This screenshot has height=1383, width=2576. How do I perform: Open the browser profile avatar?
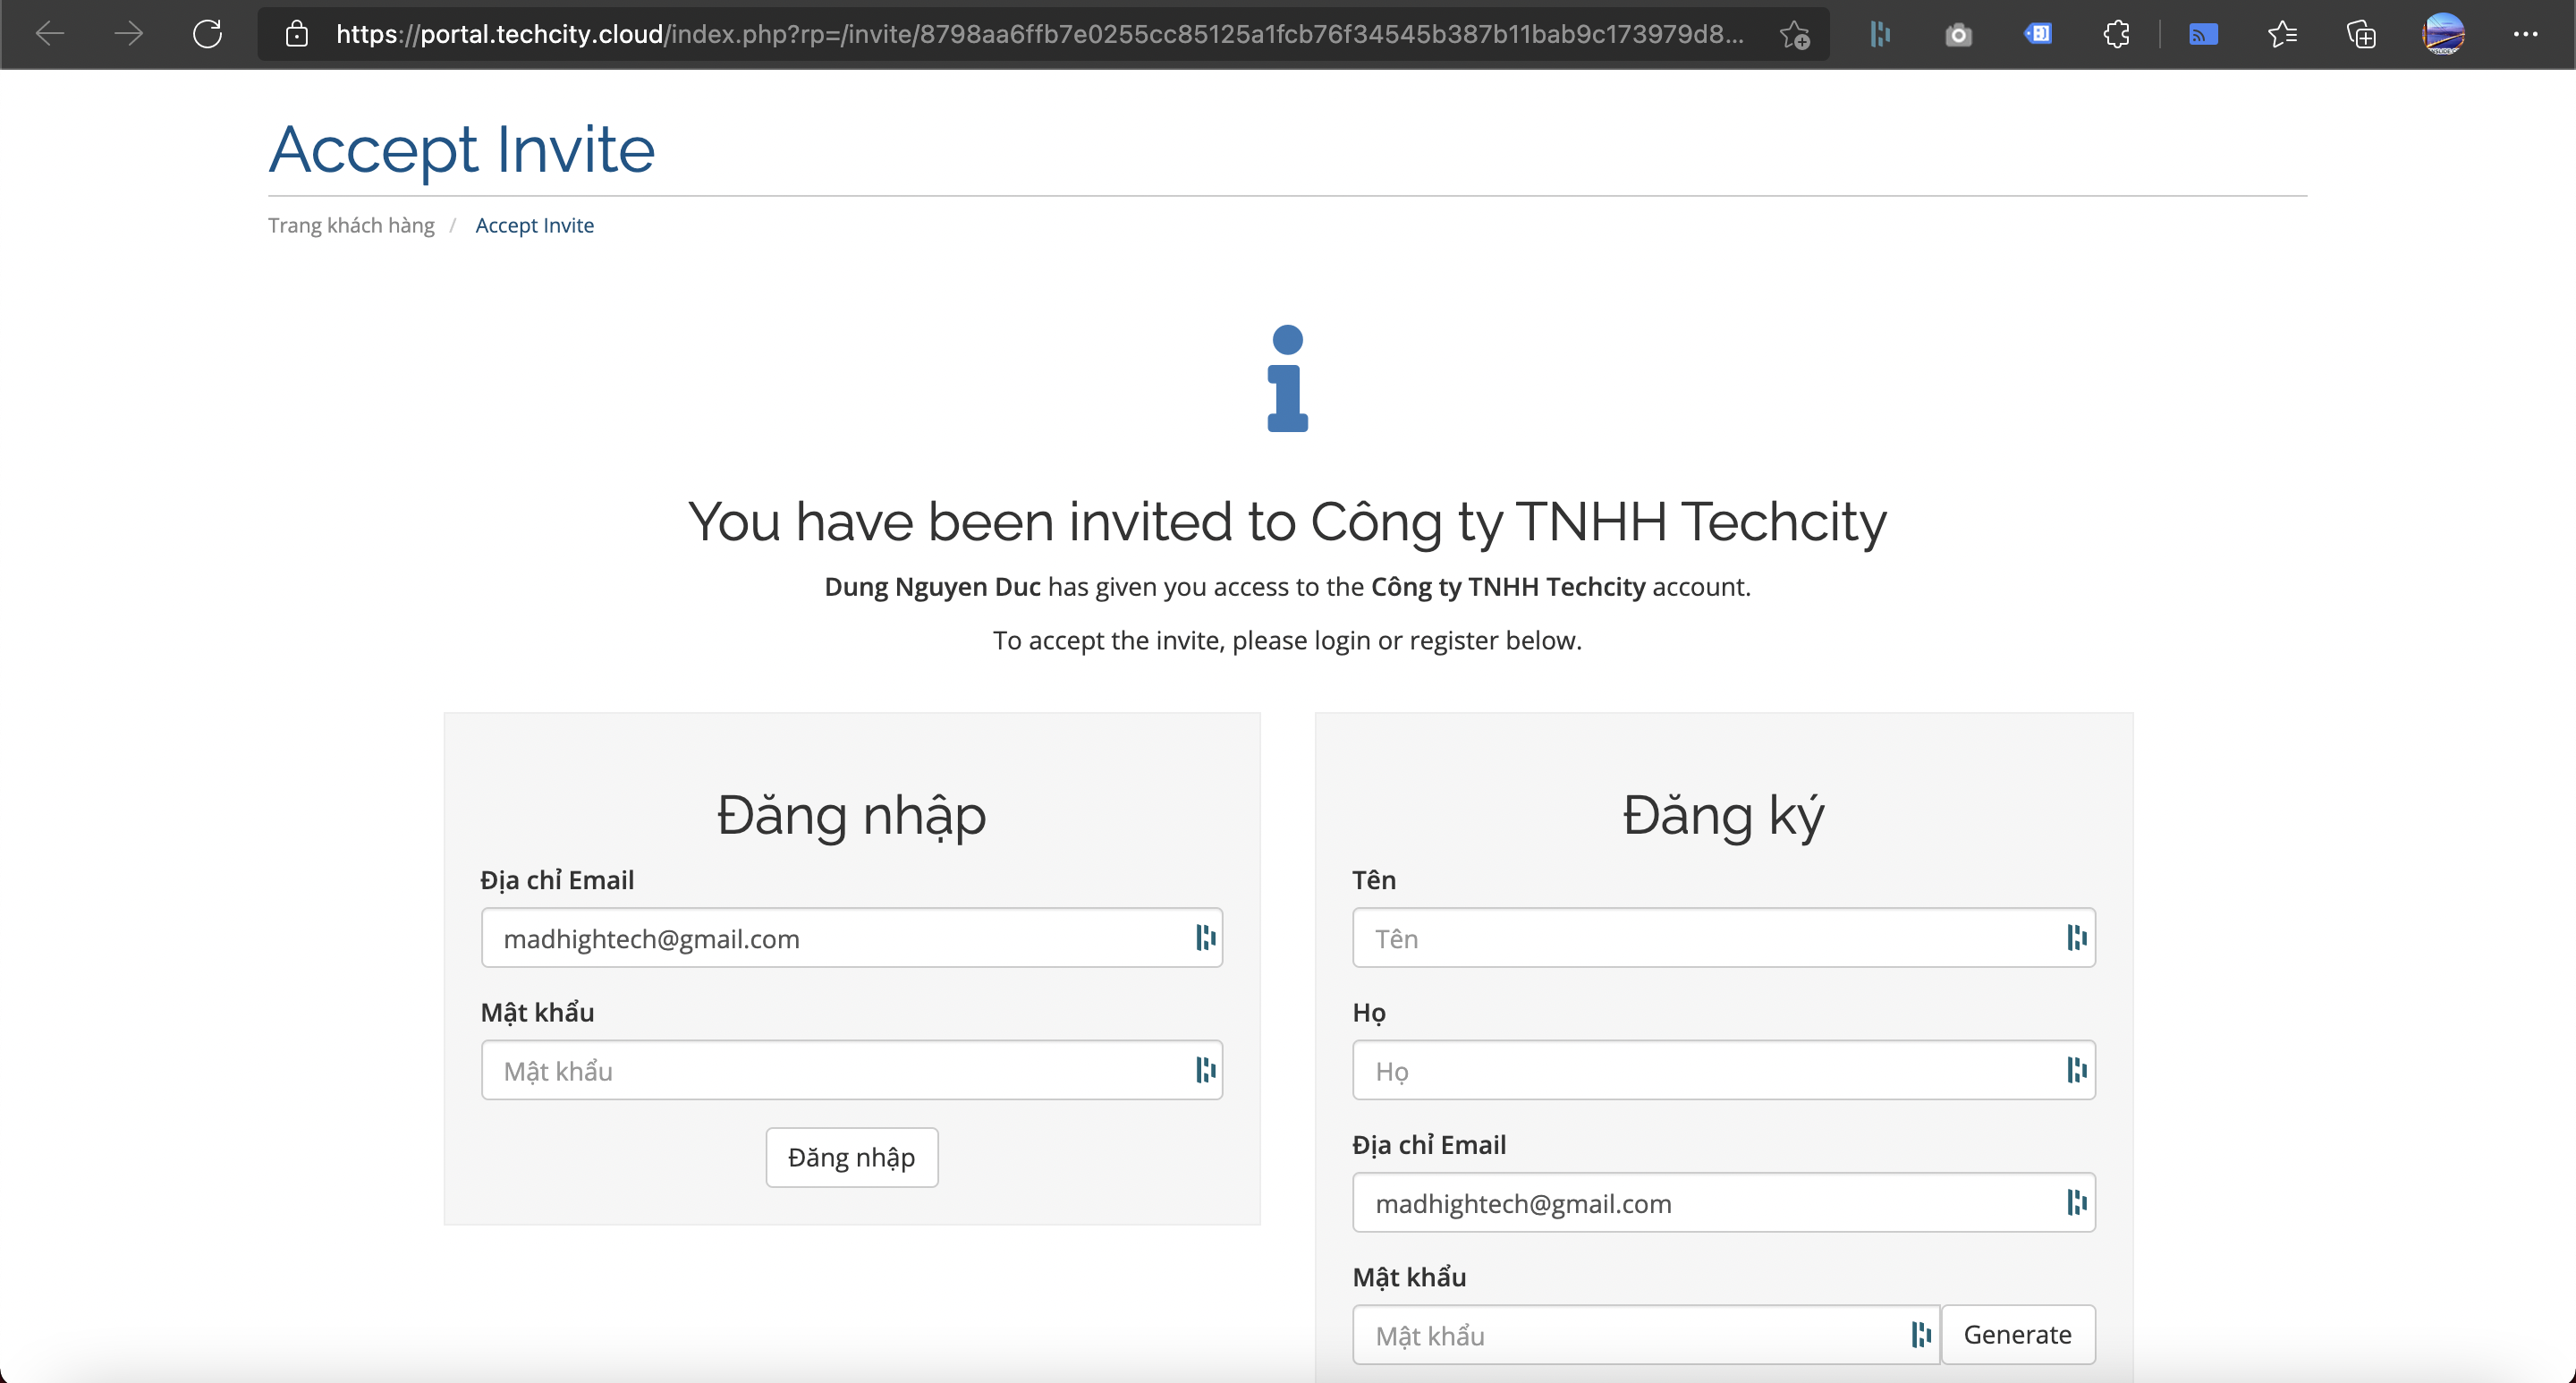point(2443,34)
